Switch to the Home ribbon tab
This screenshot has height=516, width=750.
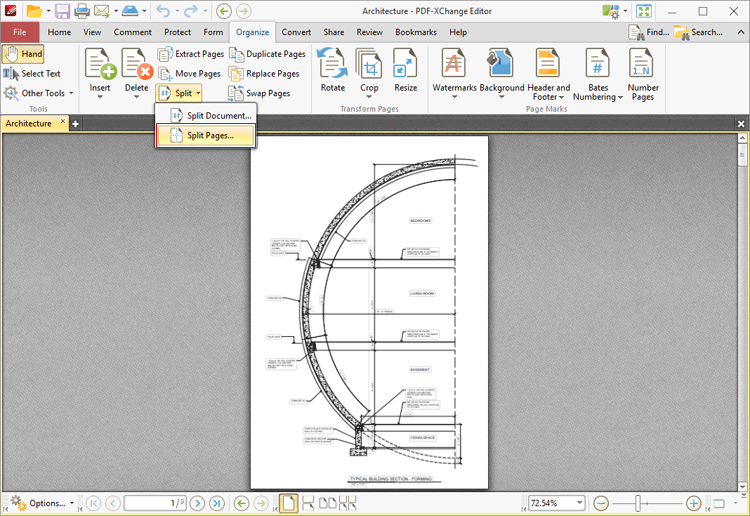59,32
